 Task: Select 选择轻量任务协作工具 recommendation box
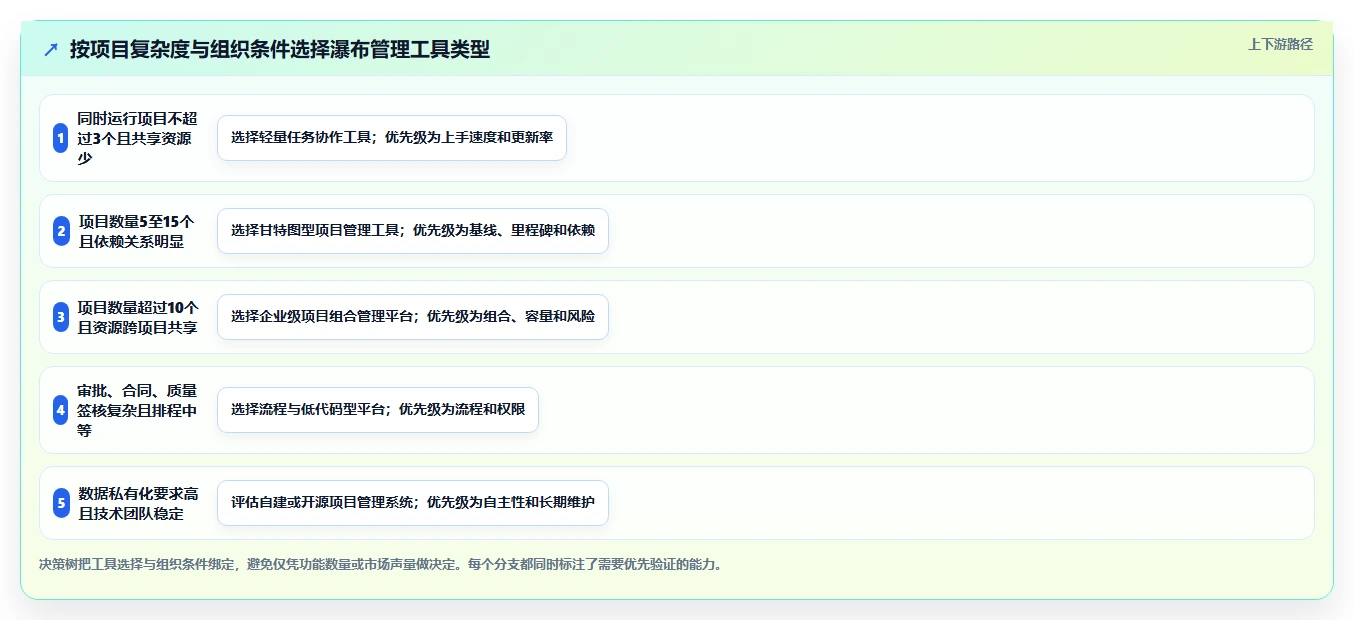(x=392, y=138)
